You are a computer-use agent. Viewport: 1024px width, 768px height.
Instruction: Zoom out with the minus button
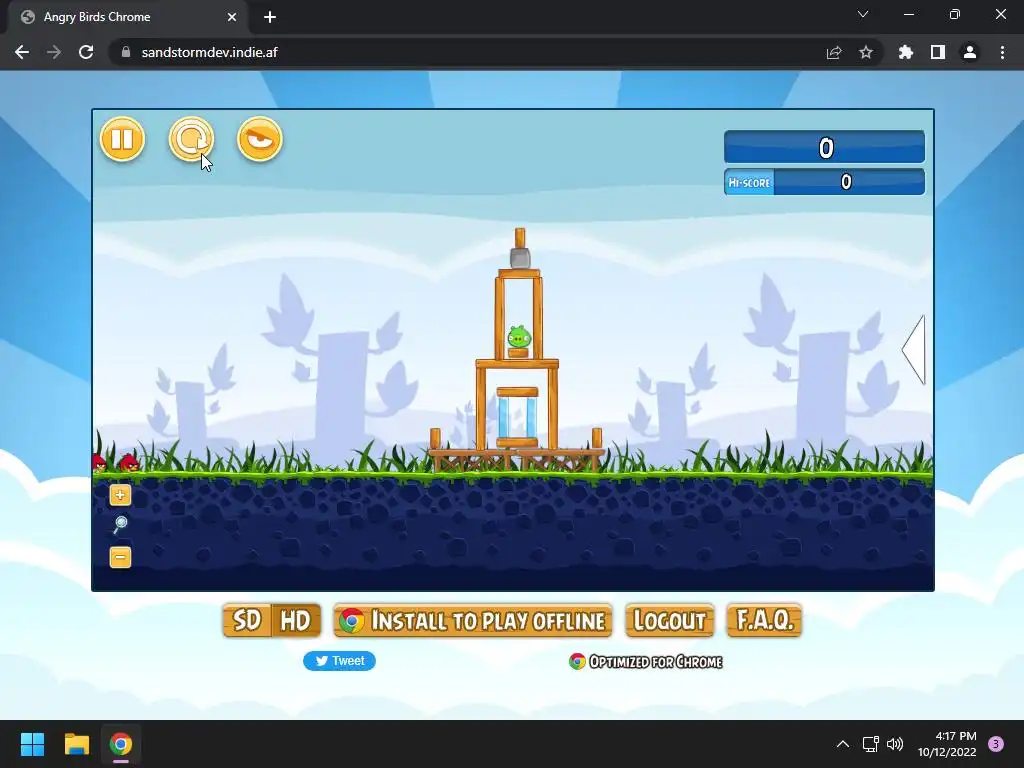[x=120, y=557]
